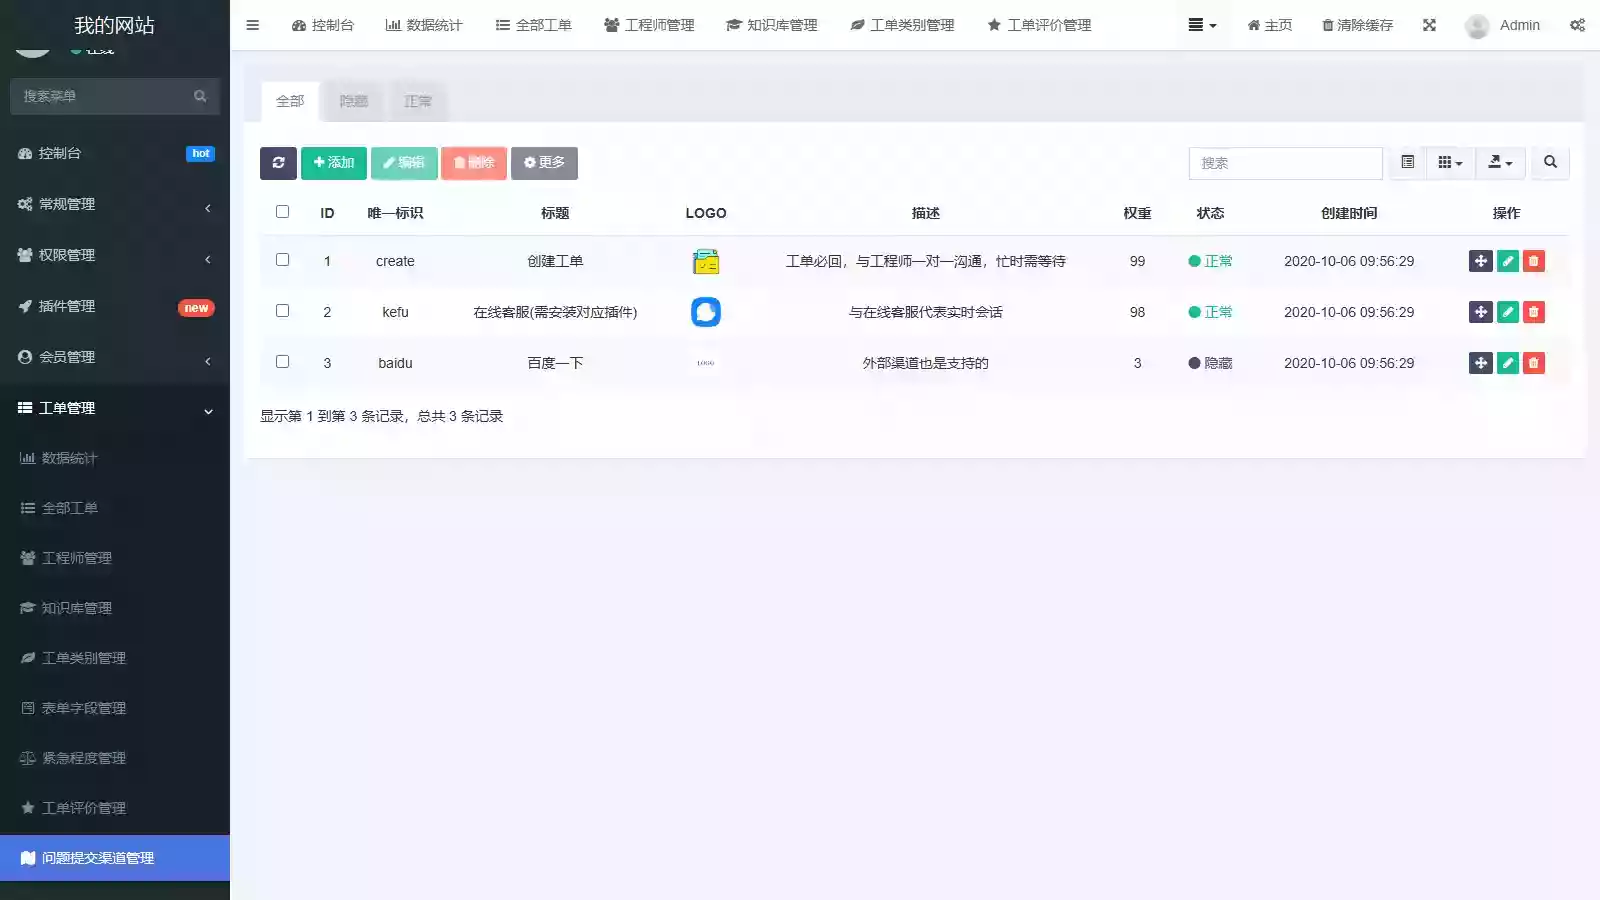Image resolution: width=1600 pixels, height=900 pixels.
Task: Select the header checkbox to select all rows
Action: click(x=282, y=211)
